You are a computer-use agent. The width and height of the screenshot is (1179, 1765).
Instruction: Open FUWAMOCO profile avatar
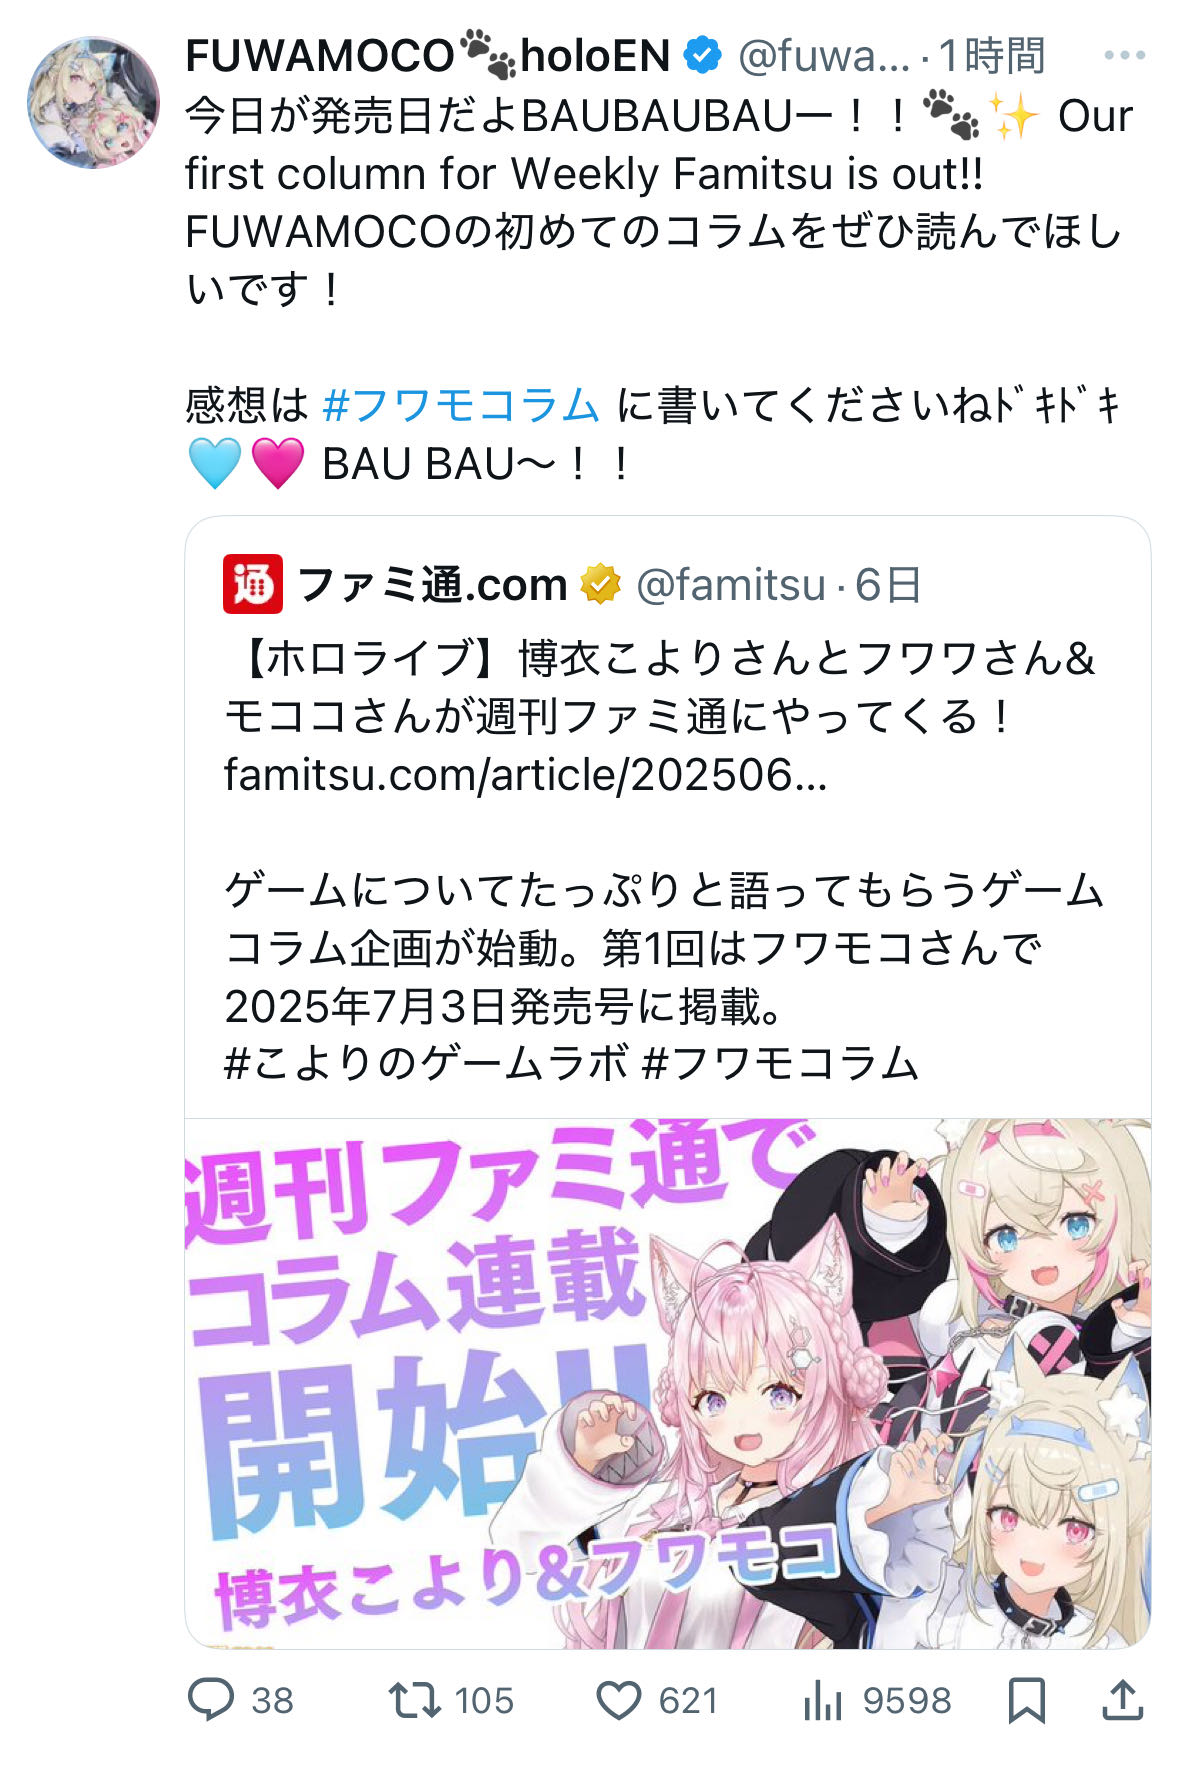pos(93,102)
